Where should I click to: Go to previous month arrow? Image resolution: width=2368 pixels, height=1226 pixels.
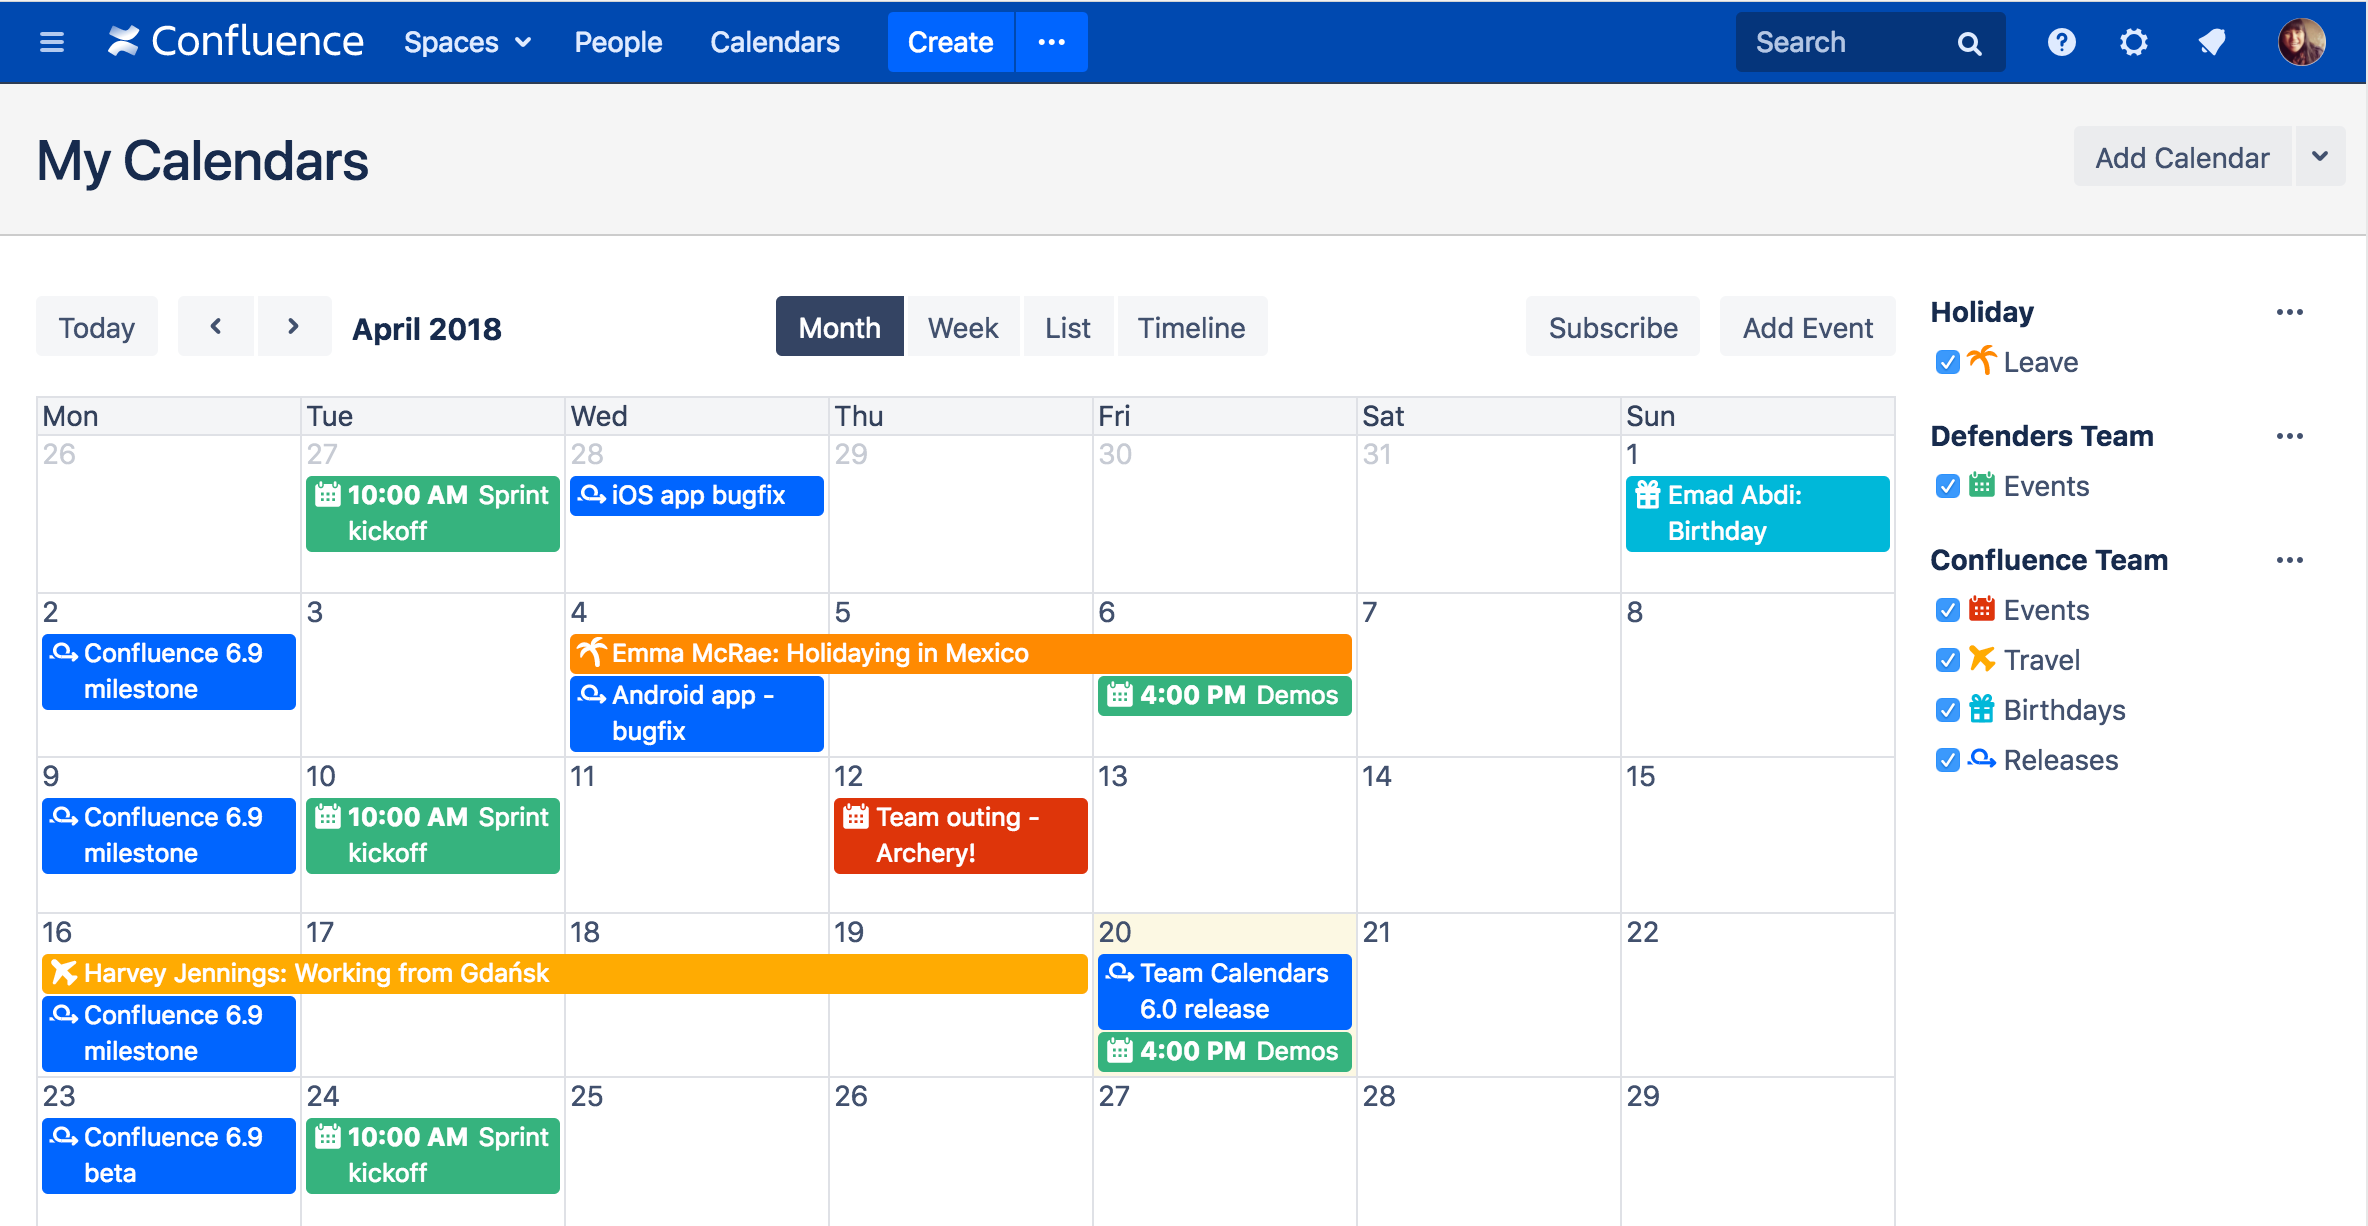coord(215,327)
